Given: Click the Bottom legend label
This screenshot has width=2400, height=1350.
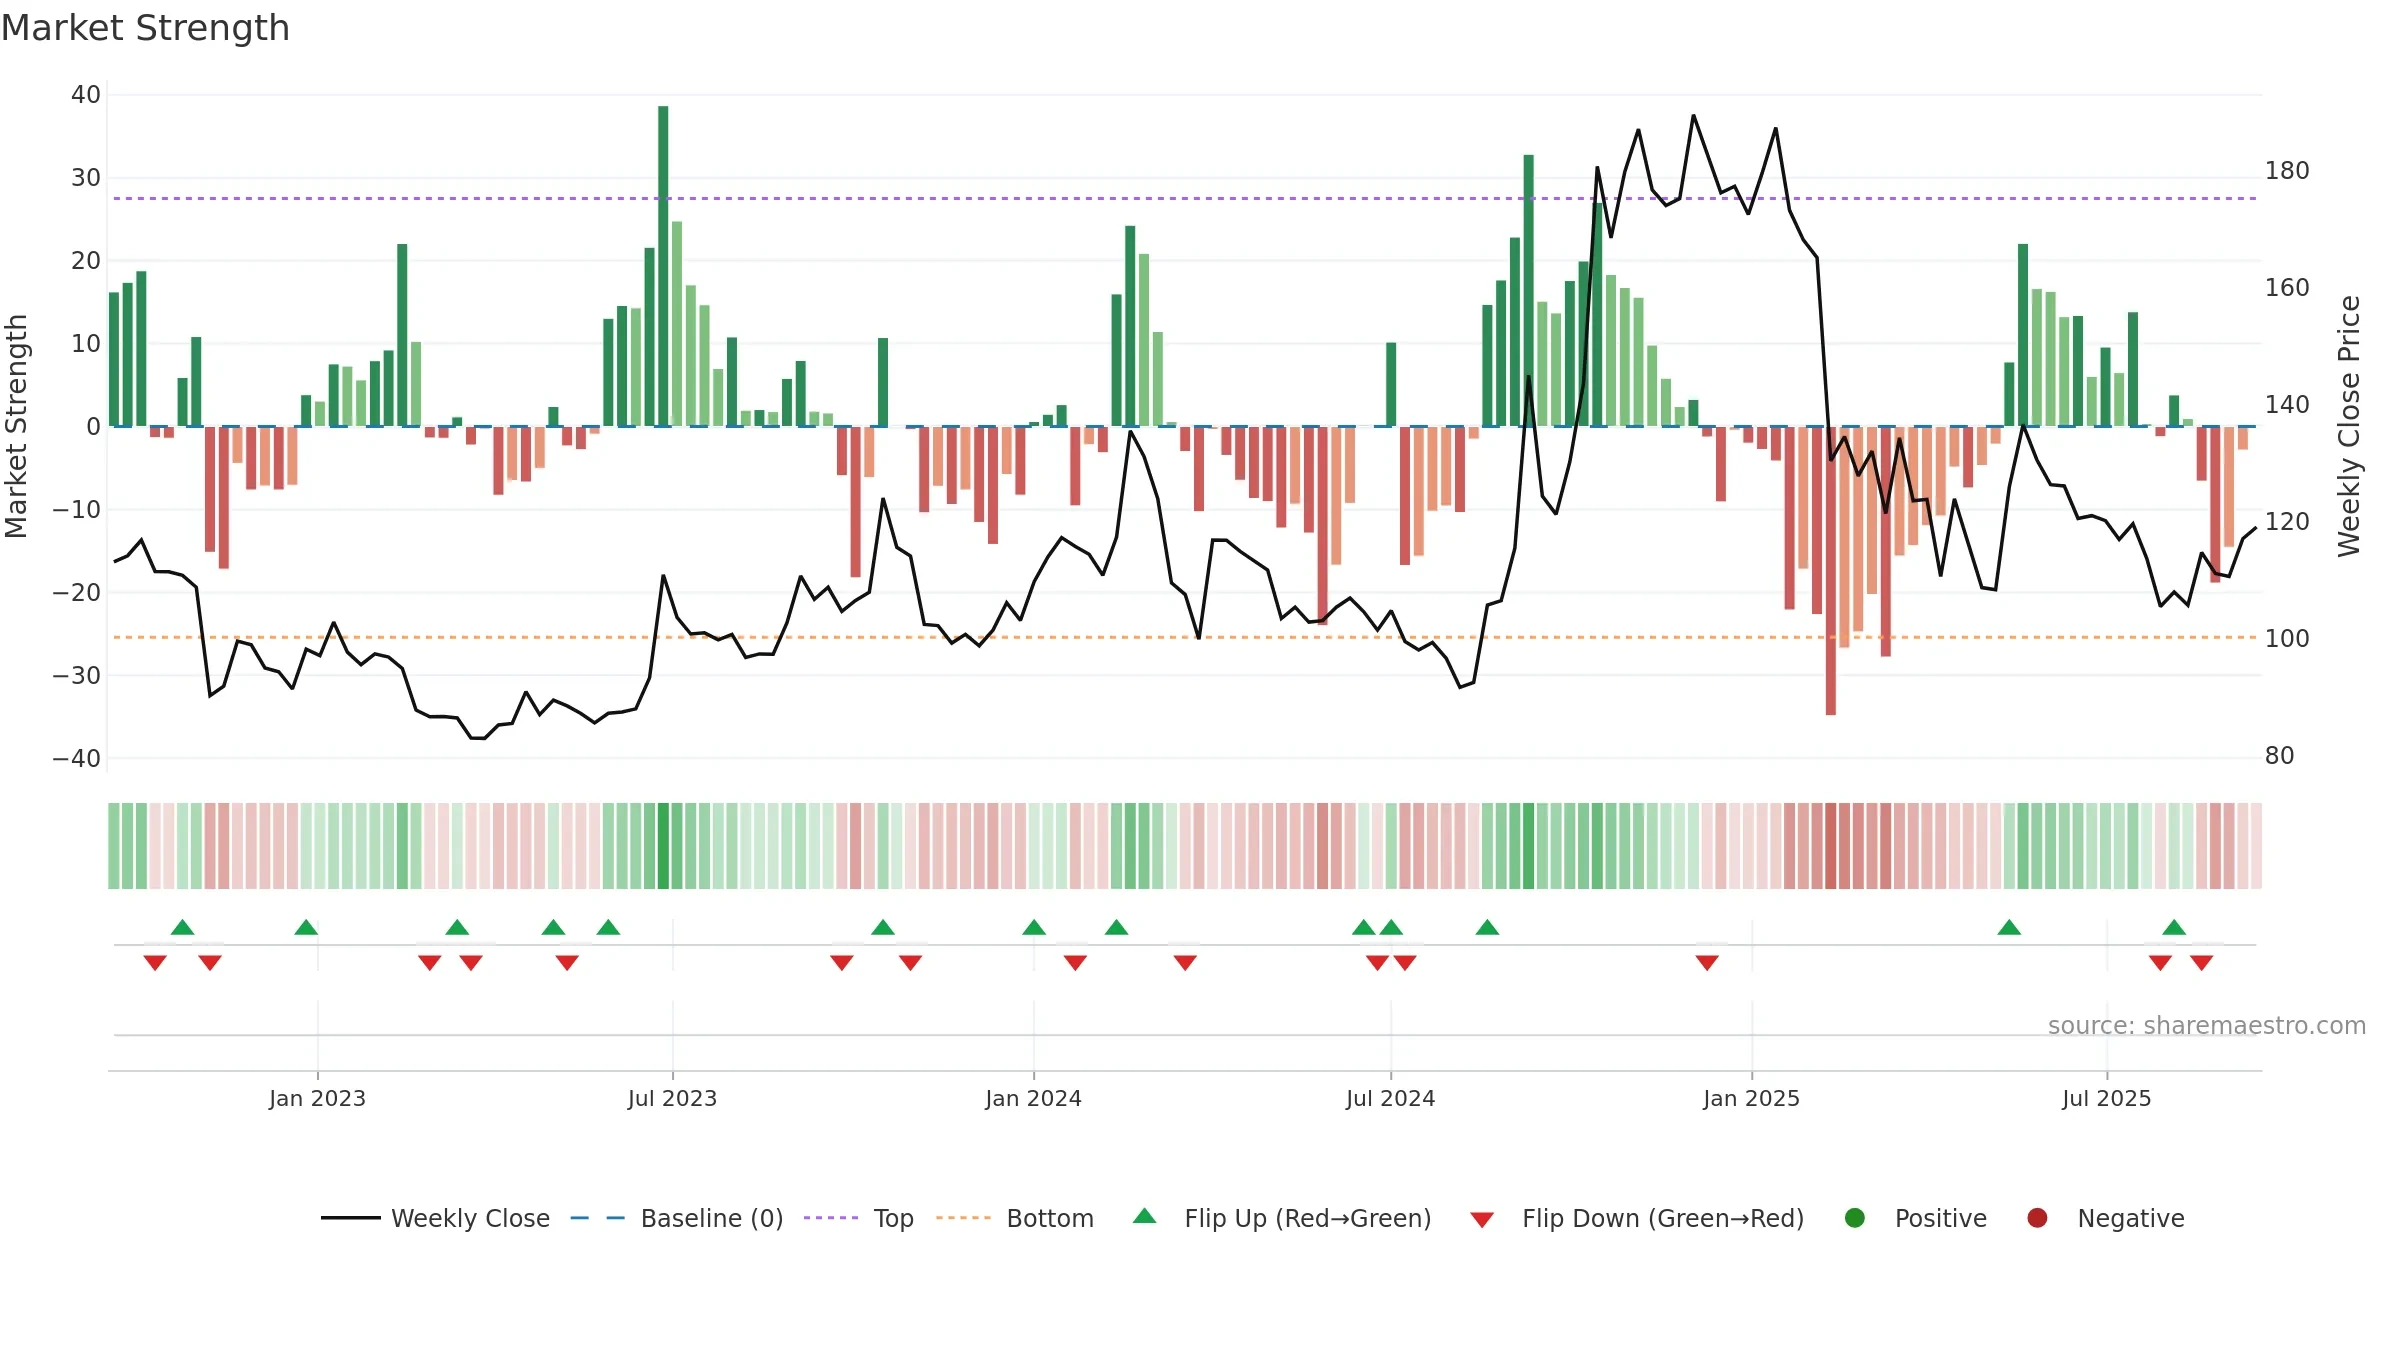Looking at the screenshot, I should point(1050,1218).
